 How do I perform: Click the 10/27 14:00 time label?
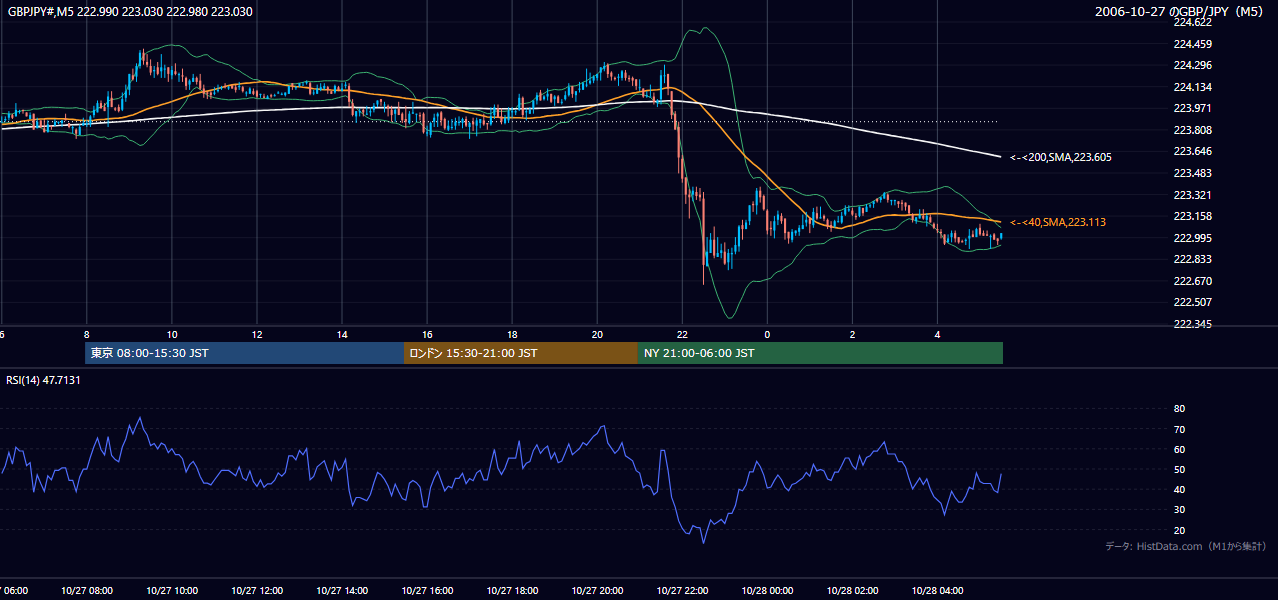(x=342, y=591)
